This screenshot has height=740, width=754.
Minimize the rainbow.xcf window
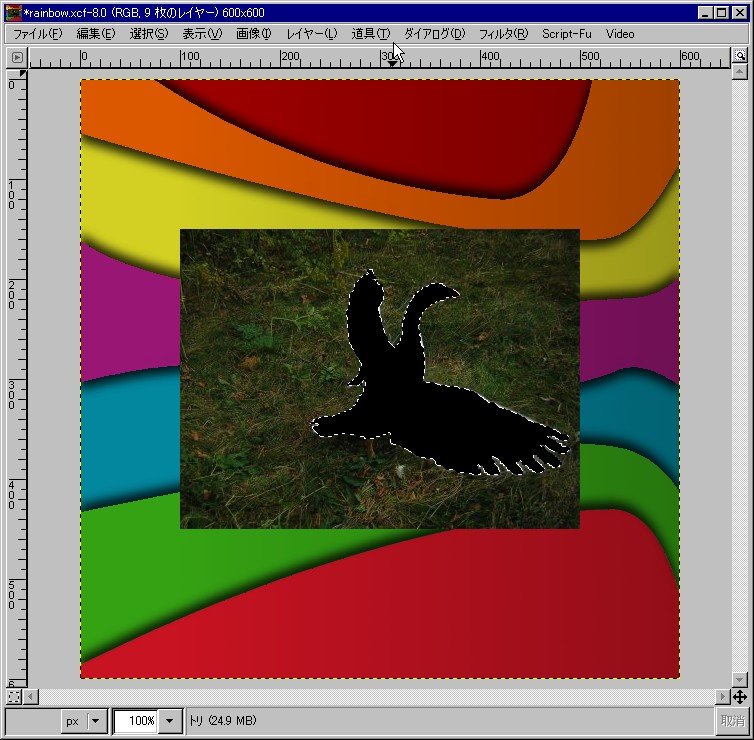coord(705,13)
